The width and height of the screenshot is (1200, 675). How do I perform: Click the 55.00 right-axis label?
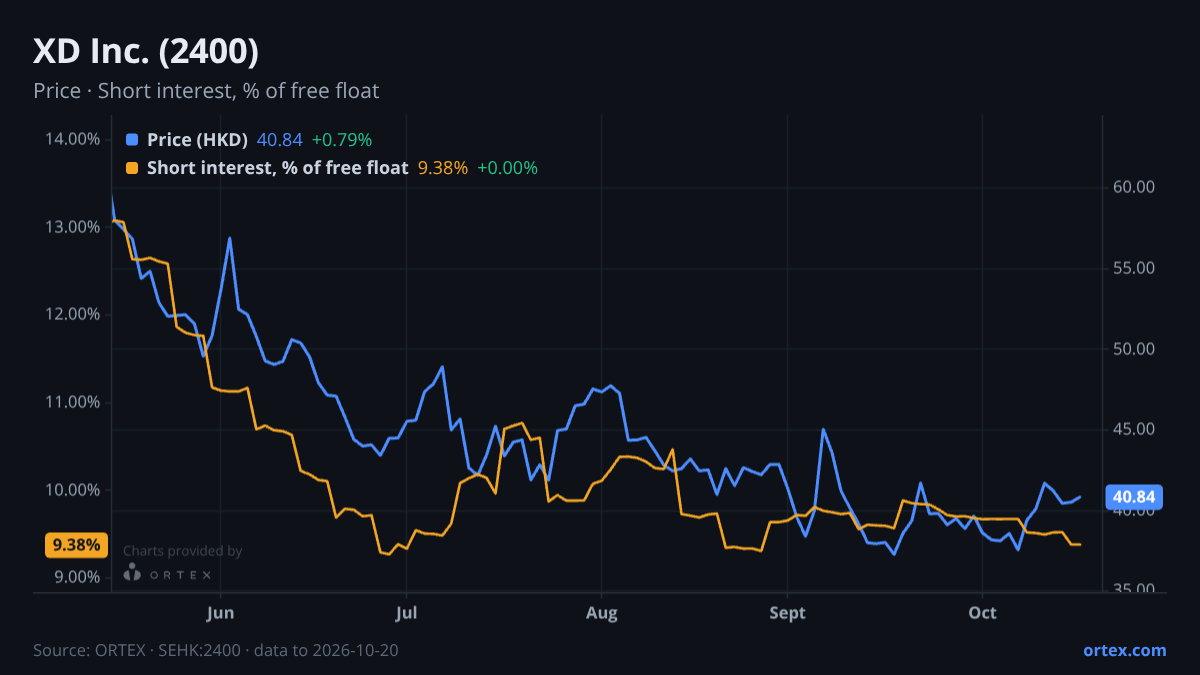click(x=1133, y=268)
